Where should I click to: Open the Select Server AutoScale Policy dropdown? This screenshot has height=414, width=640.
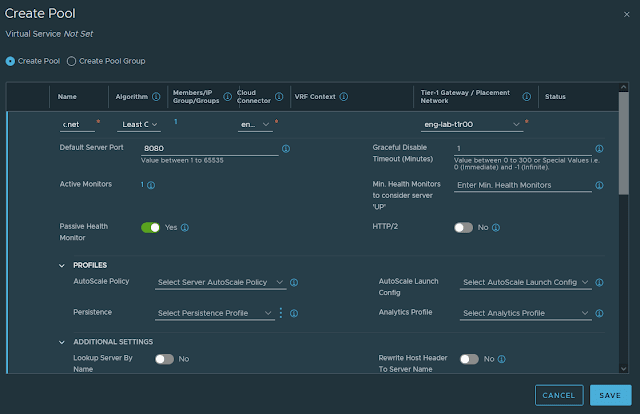220,283
